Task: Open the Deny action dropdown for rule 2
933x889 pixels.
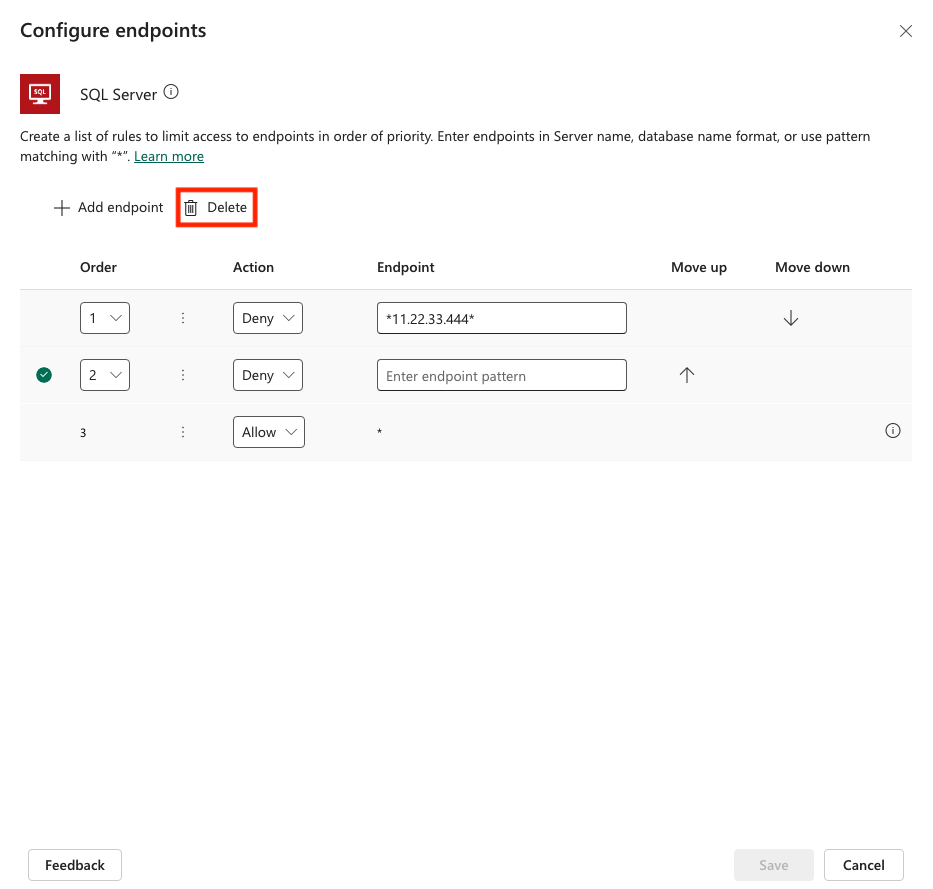Action: (x=267, y=375)
